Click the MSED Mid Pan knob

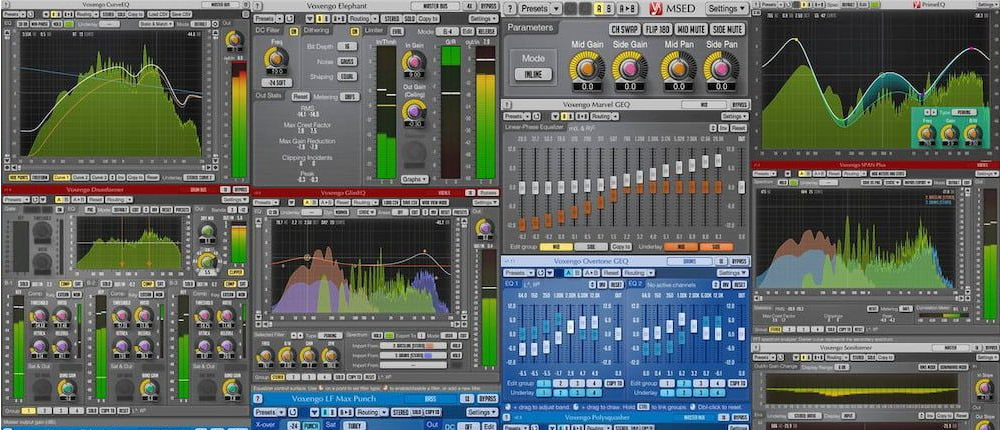coord(678,68)
